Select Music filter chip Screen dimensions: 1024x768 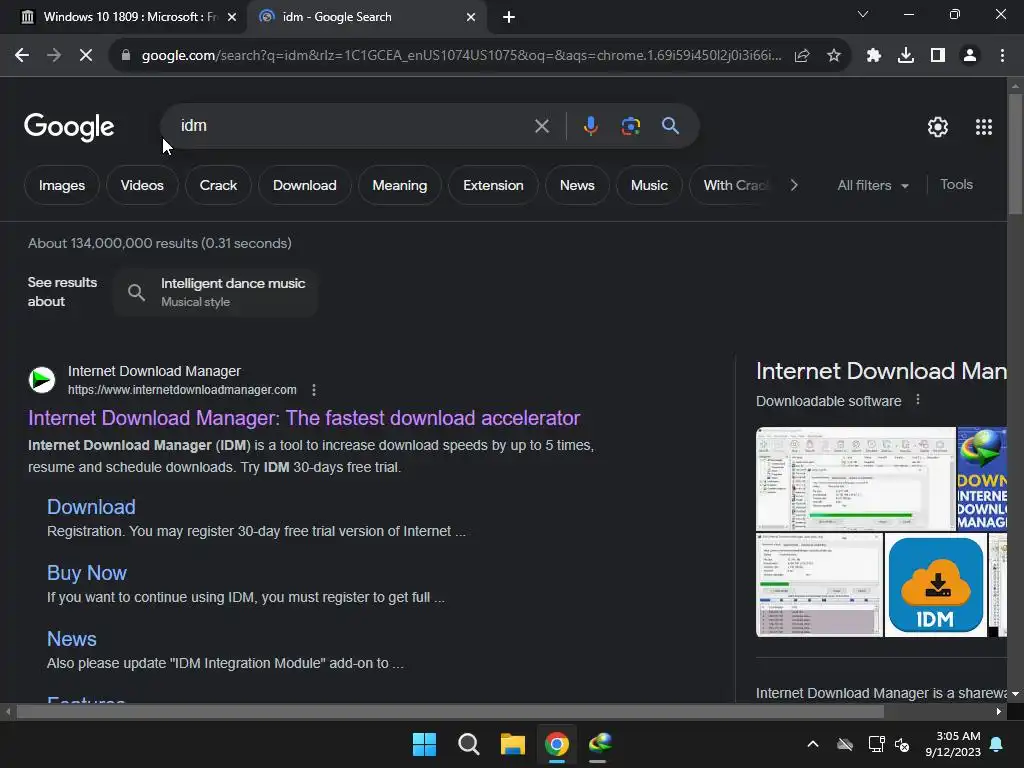click(649, 185)
